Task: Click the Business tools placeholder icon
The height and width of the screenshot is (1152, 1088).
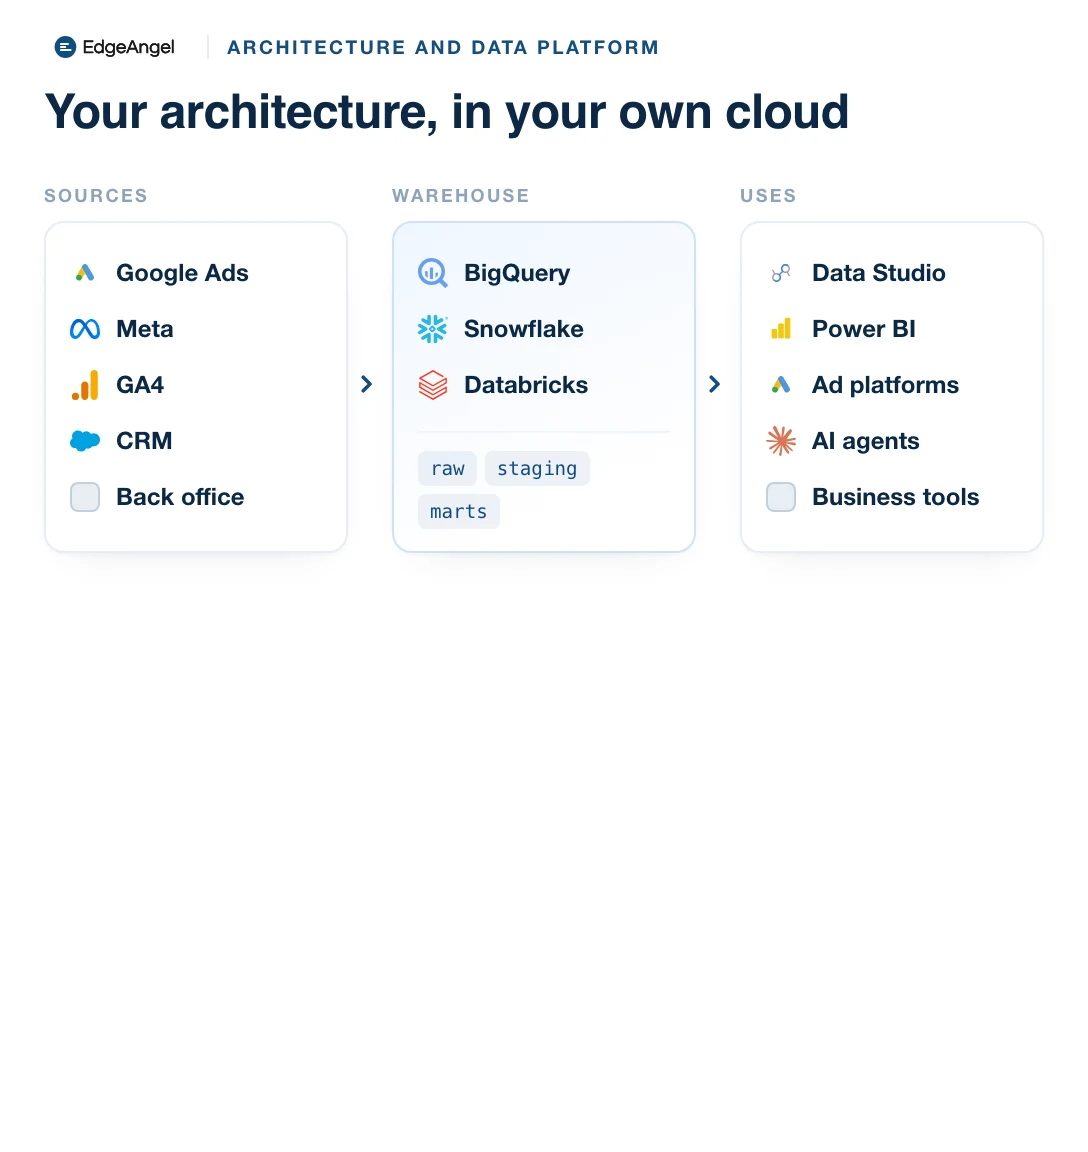Action: pyautogui.click(x=781, y=497)
